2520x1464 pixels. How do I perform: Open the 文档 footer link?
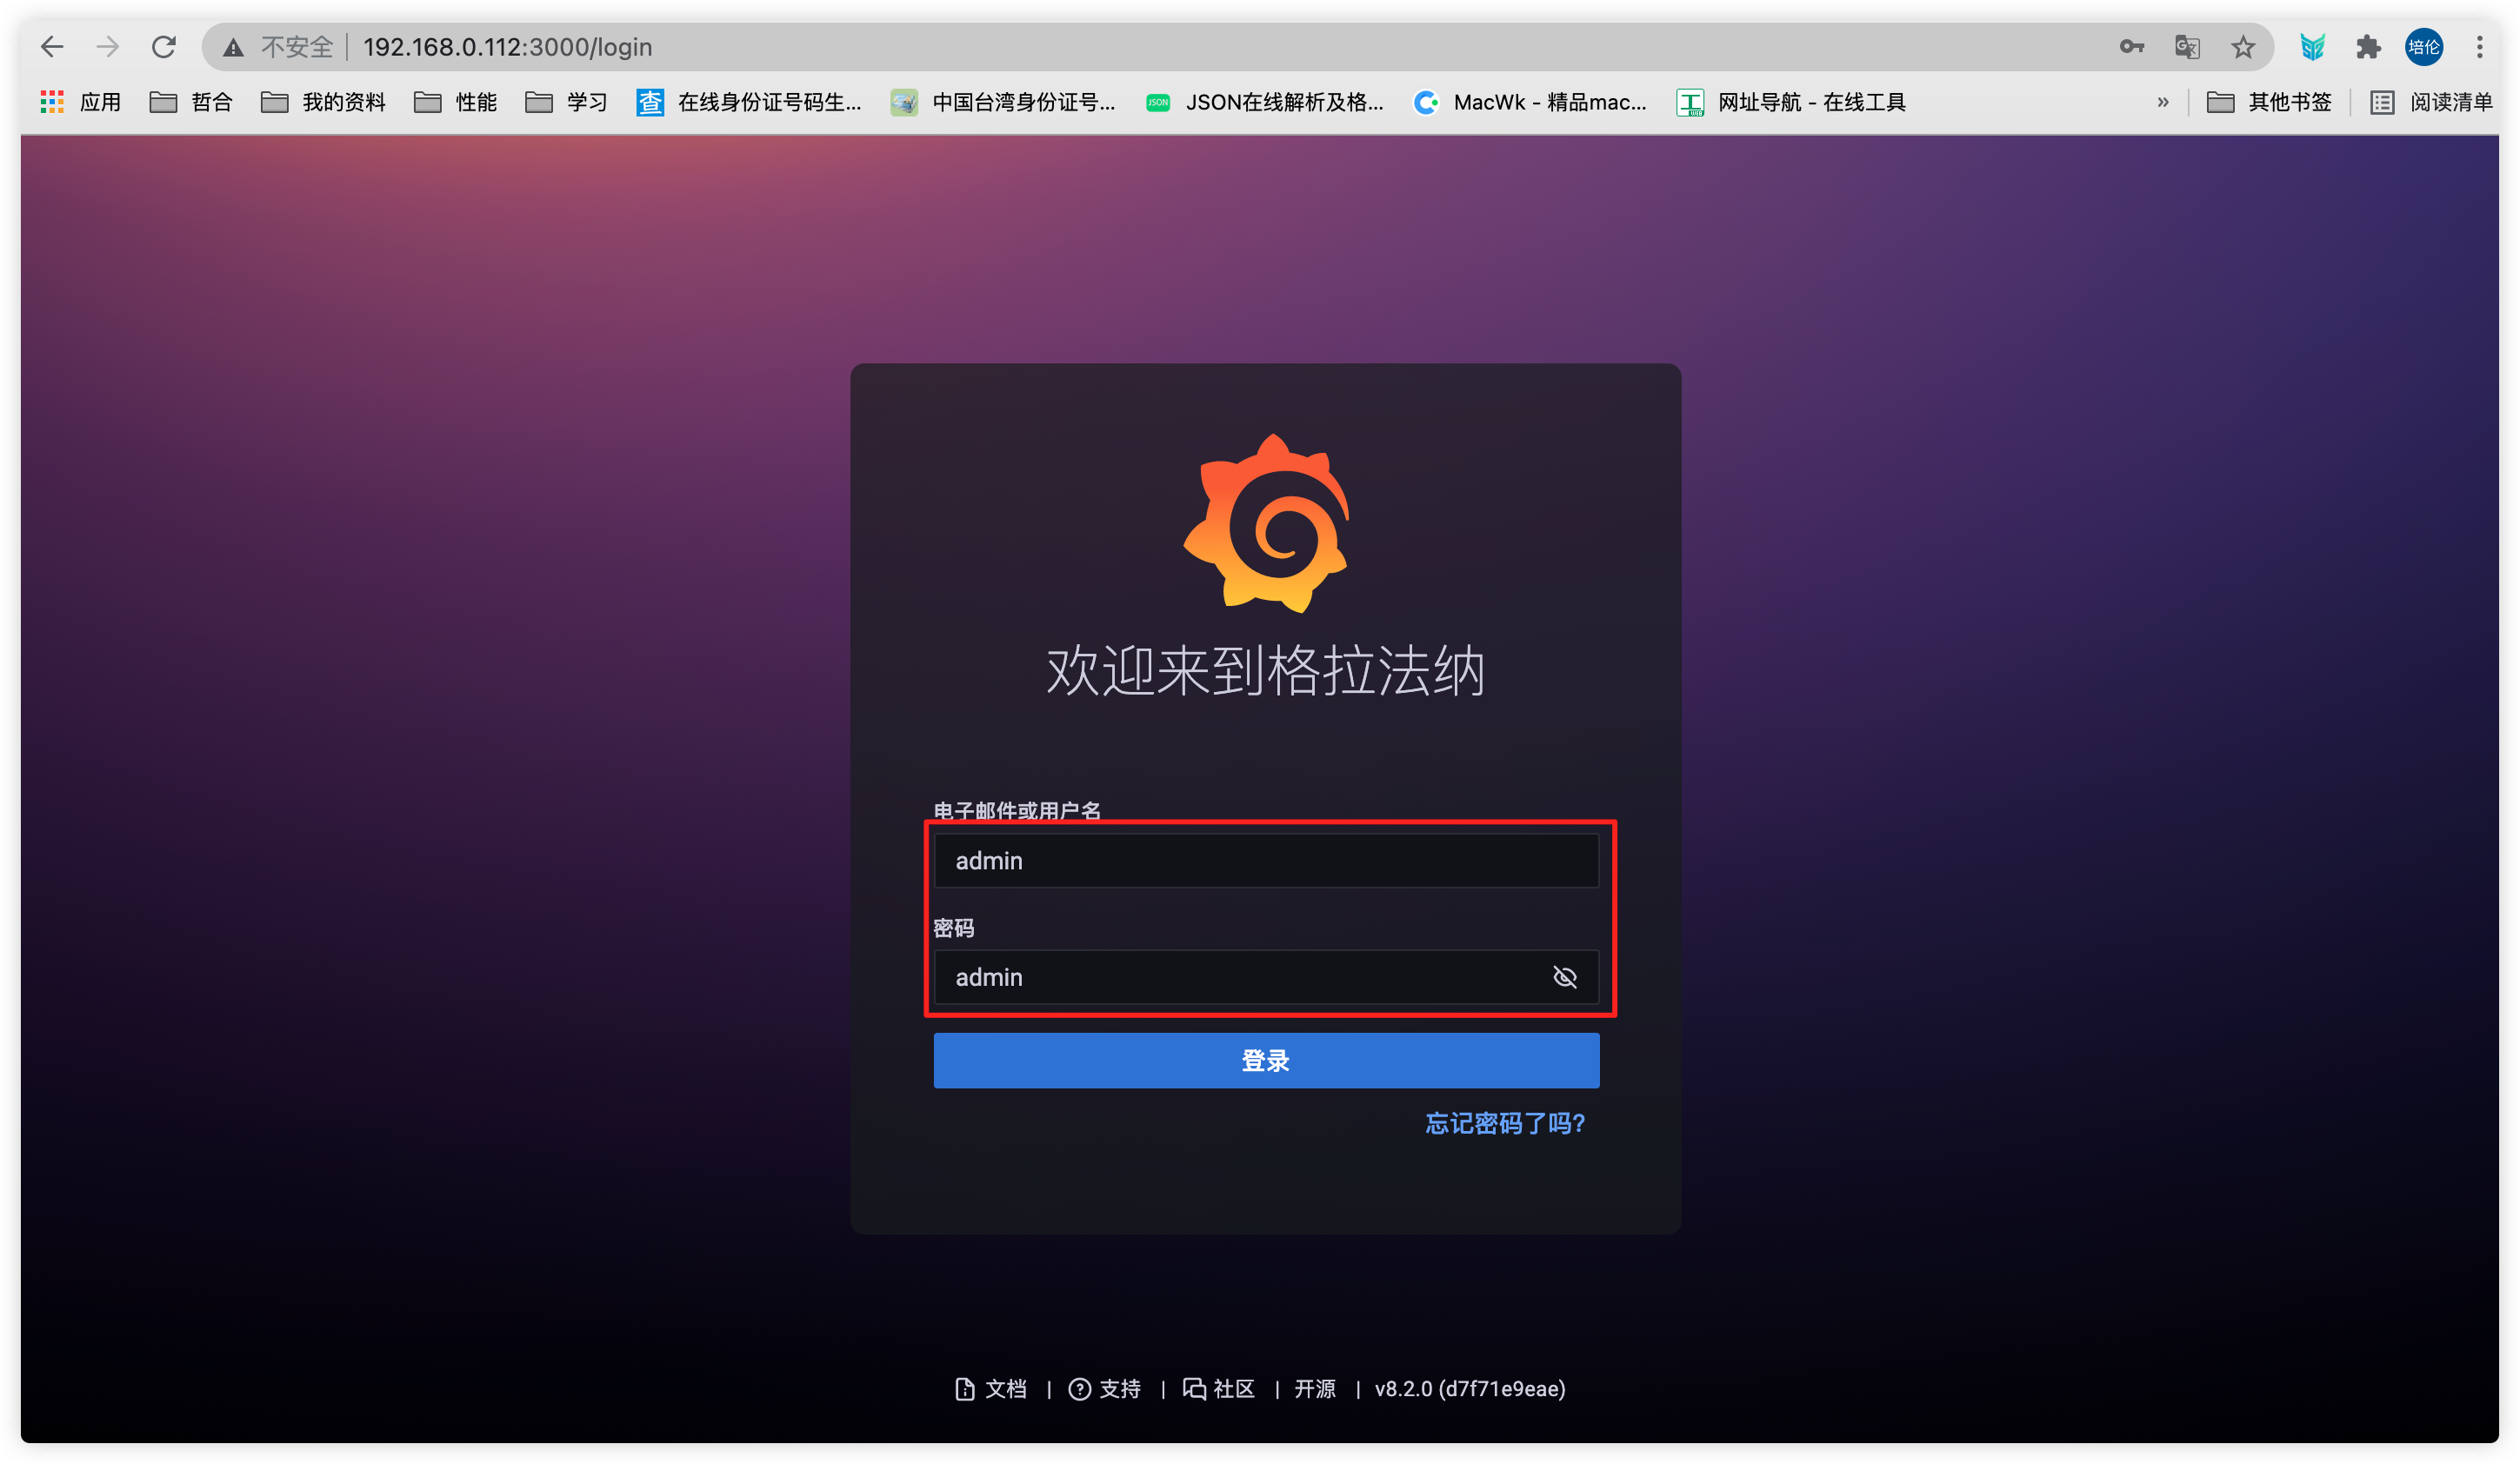tap(991, 1389)
